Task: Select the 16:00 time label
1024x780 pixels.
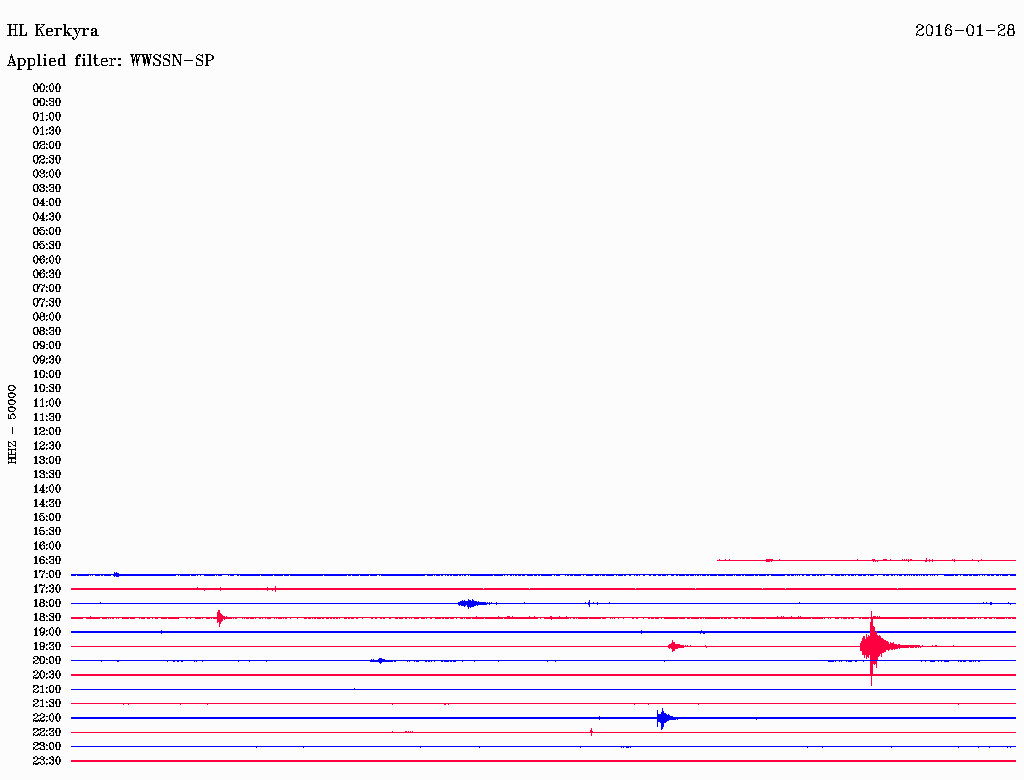Action: tap(47, 546)
